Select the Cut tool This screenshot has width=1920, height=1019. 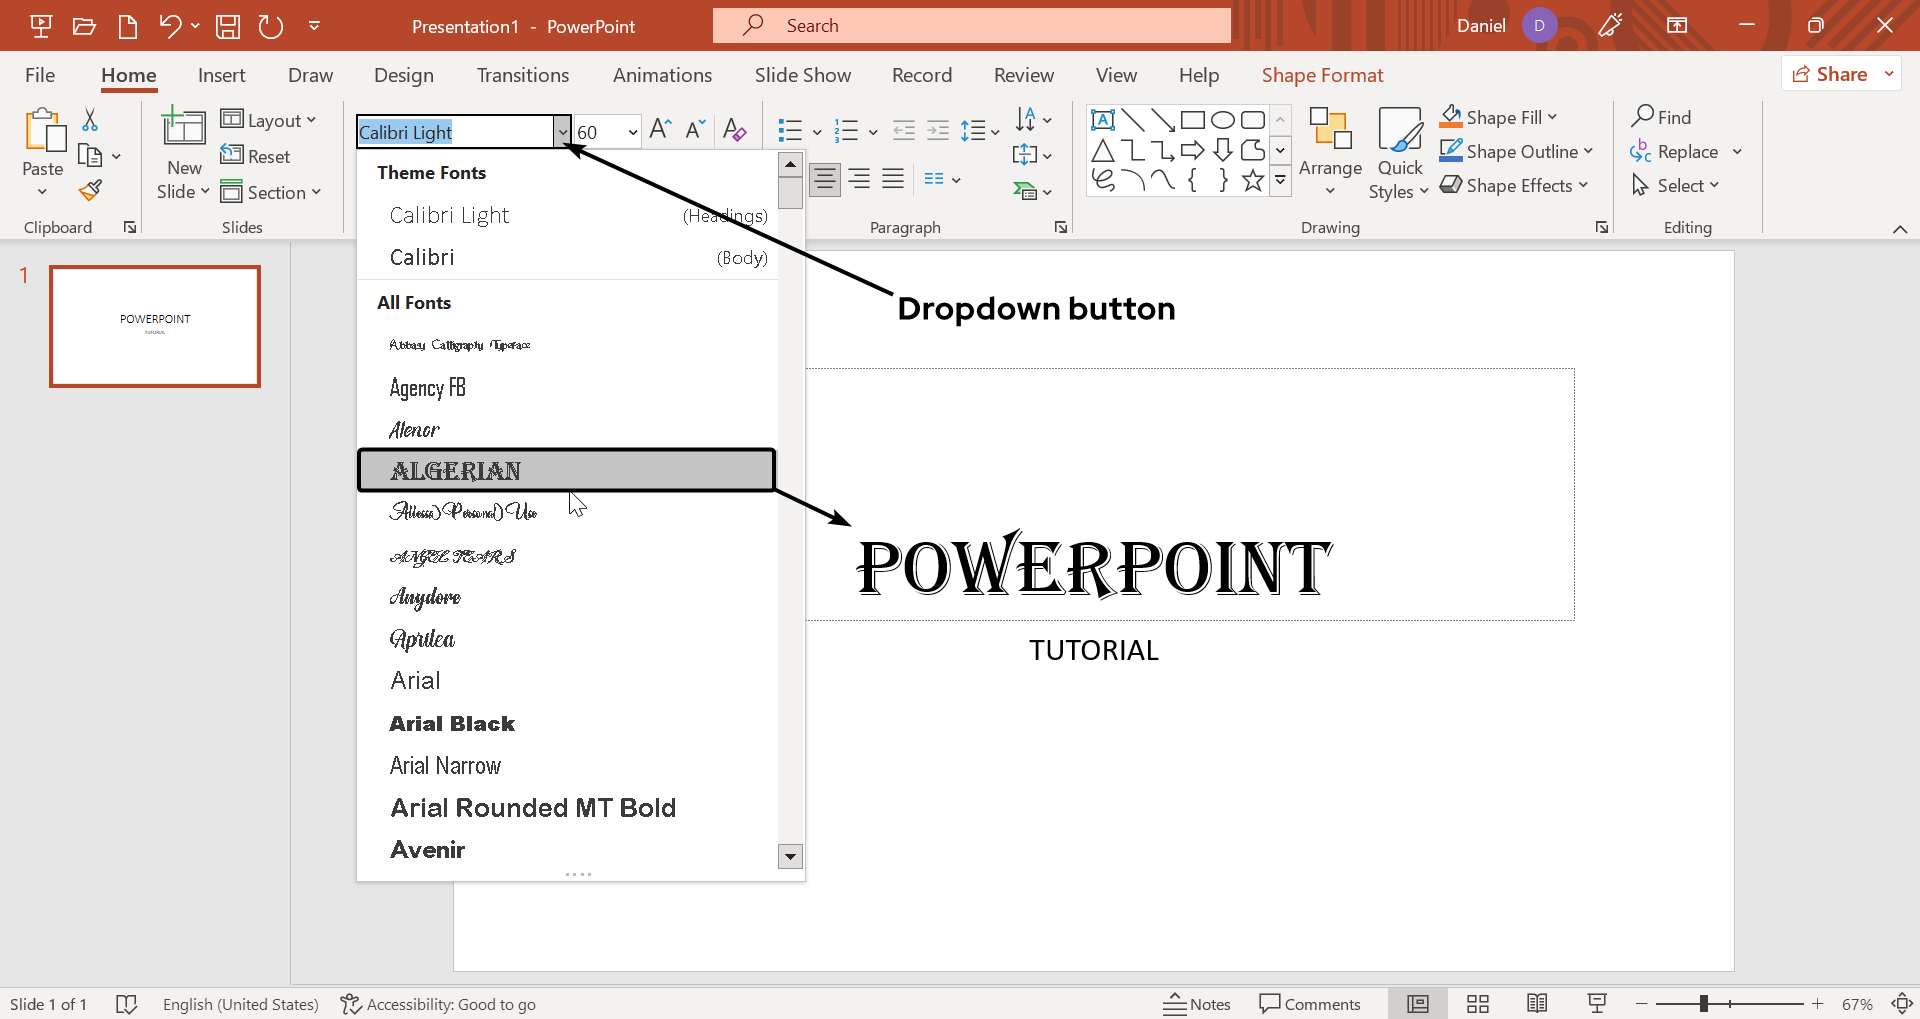[89, 120]
